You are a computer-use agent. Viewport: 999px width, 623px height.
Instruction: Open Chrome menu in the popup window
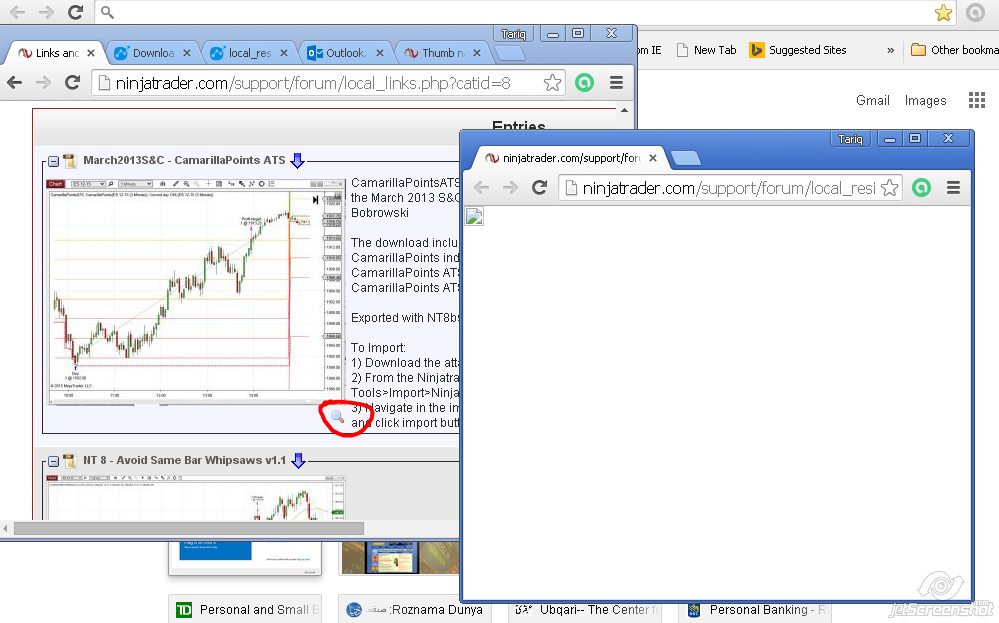[x=953, y=188]
